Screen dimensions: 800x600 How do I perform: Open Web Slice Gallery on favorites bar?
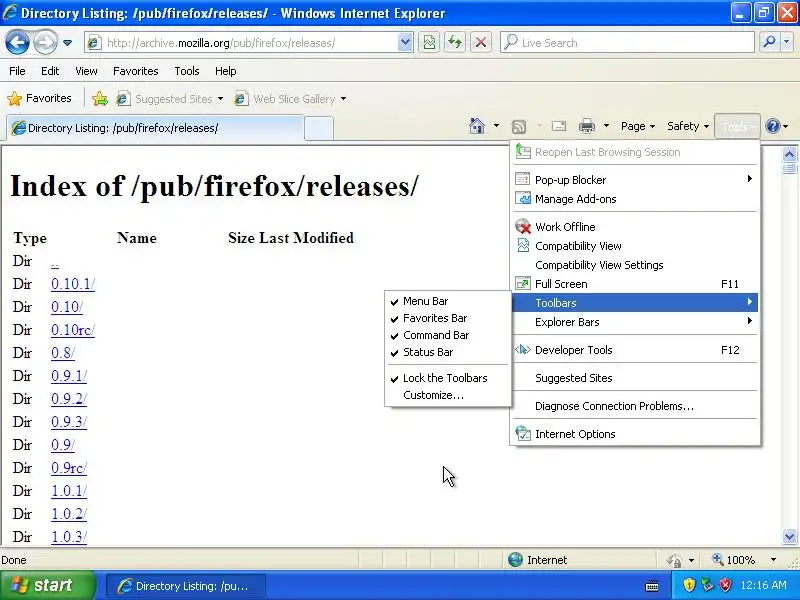pyautogui.click(x=290, y=98)
